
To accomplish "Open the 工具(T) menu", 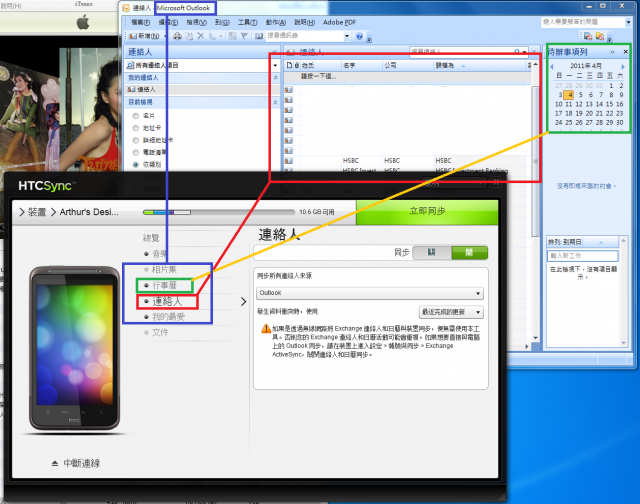I will coord(247,22).
